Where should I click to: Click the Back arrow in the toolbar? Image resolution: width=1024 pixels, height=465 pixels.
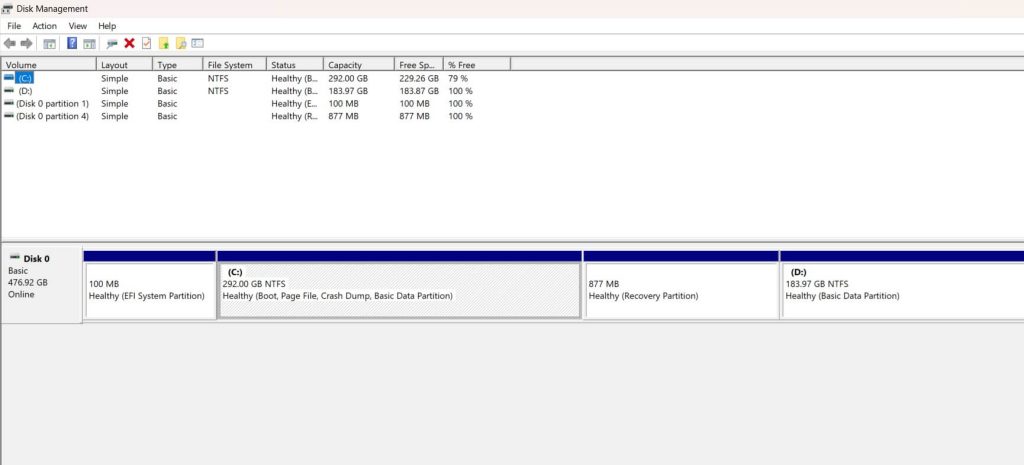(10, 44)
